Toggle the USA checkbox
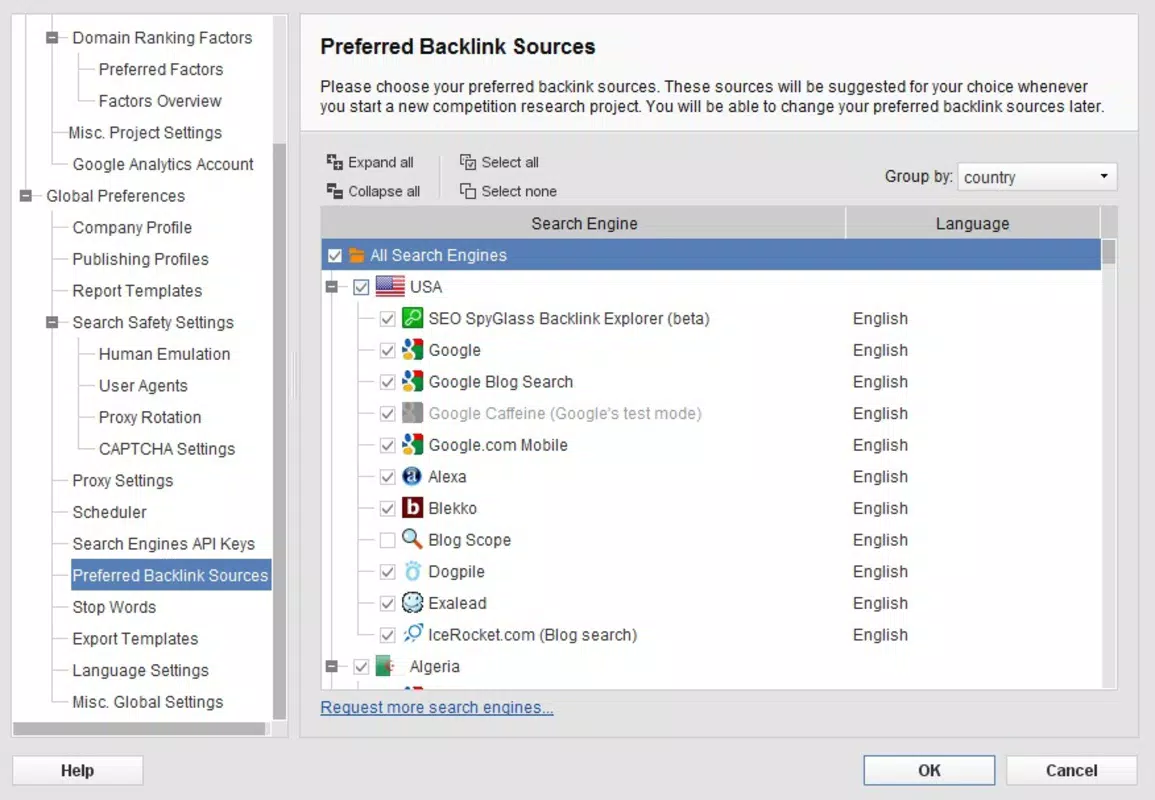This screenshot has height=800, width=1155. pyautogui.click(x=361, y=287)
